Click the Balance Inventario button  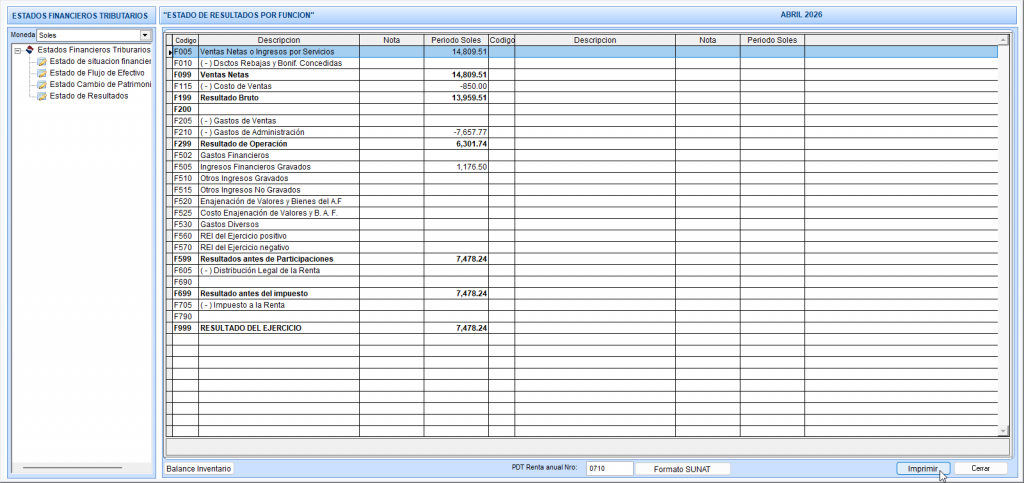pyautogui.click(x=199, y=469)
